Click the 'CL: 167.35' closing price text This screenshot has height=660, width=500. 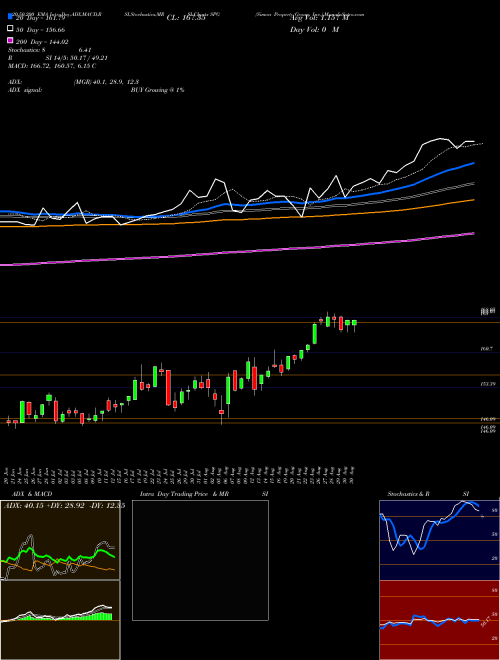pyautogui.click(x=186, y=18)
